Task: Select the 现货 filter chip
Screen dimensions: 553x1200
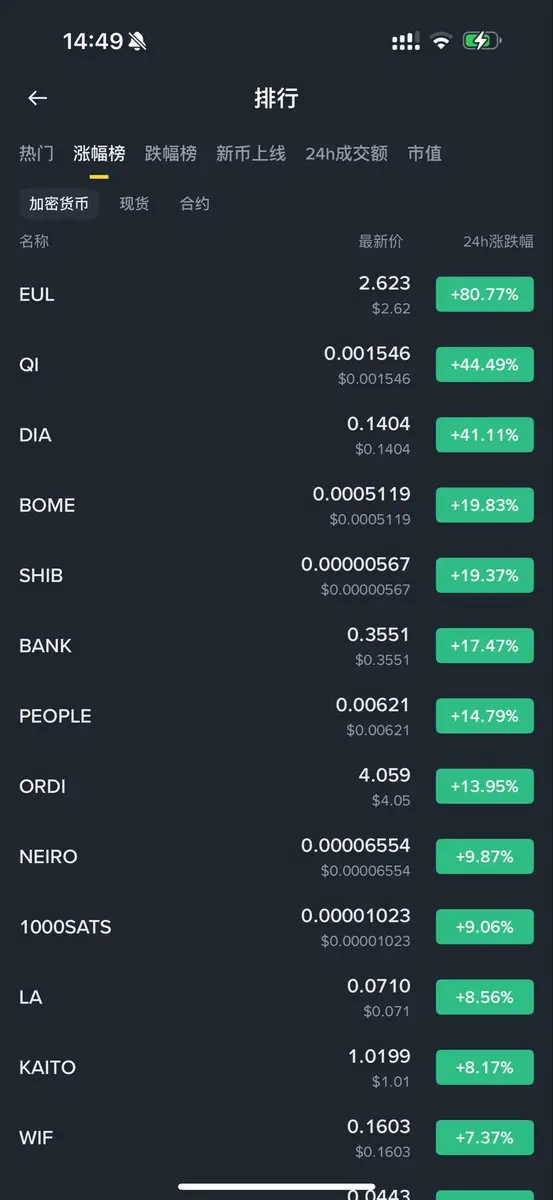Action: 134,204
